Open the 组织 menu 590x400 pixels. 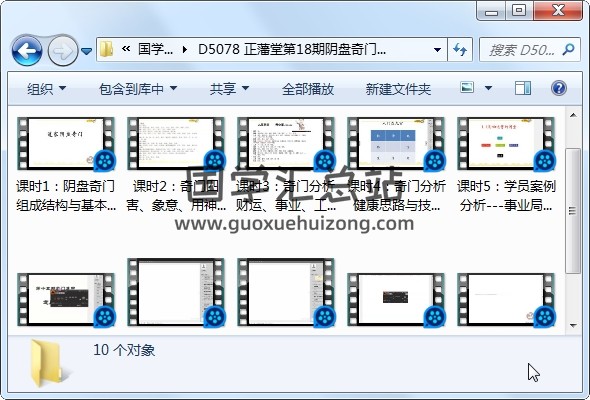[46, 89]
